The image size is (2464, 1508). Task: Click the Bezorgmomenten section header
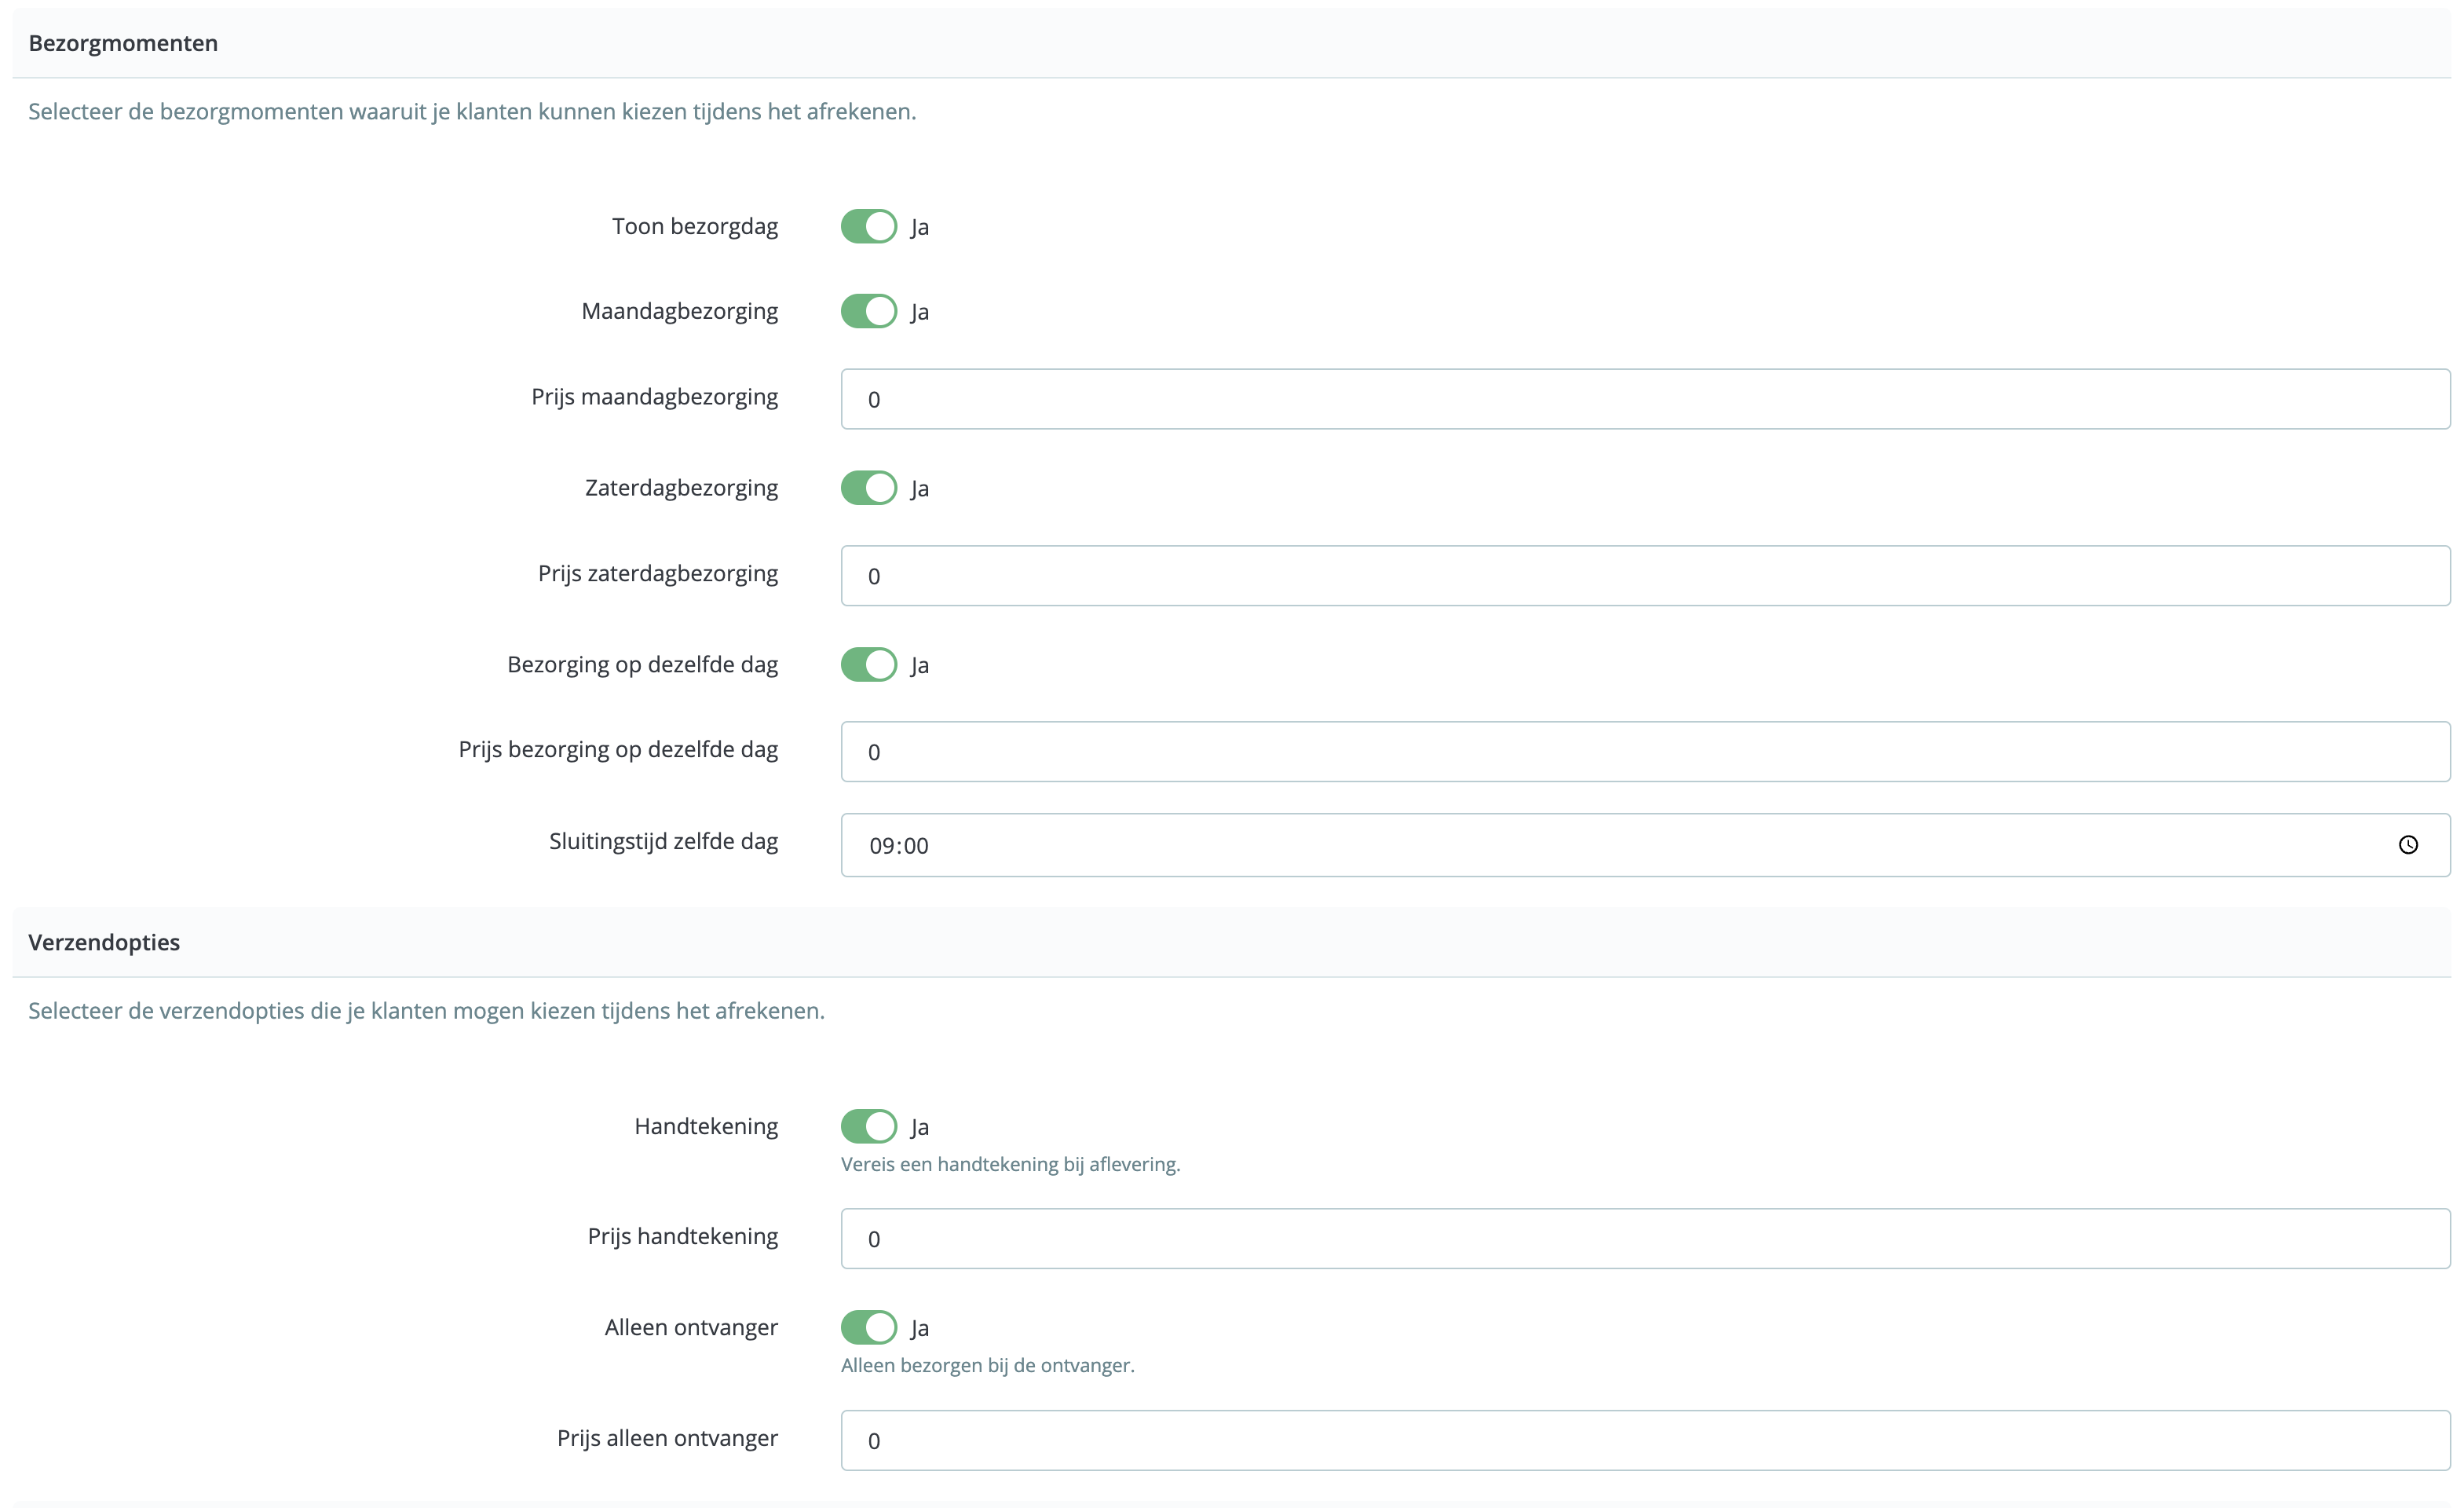coord(123,43)
